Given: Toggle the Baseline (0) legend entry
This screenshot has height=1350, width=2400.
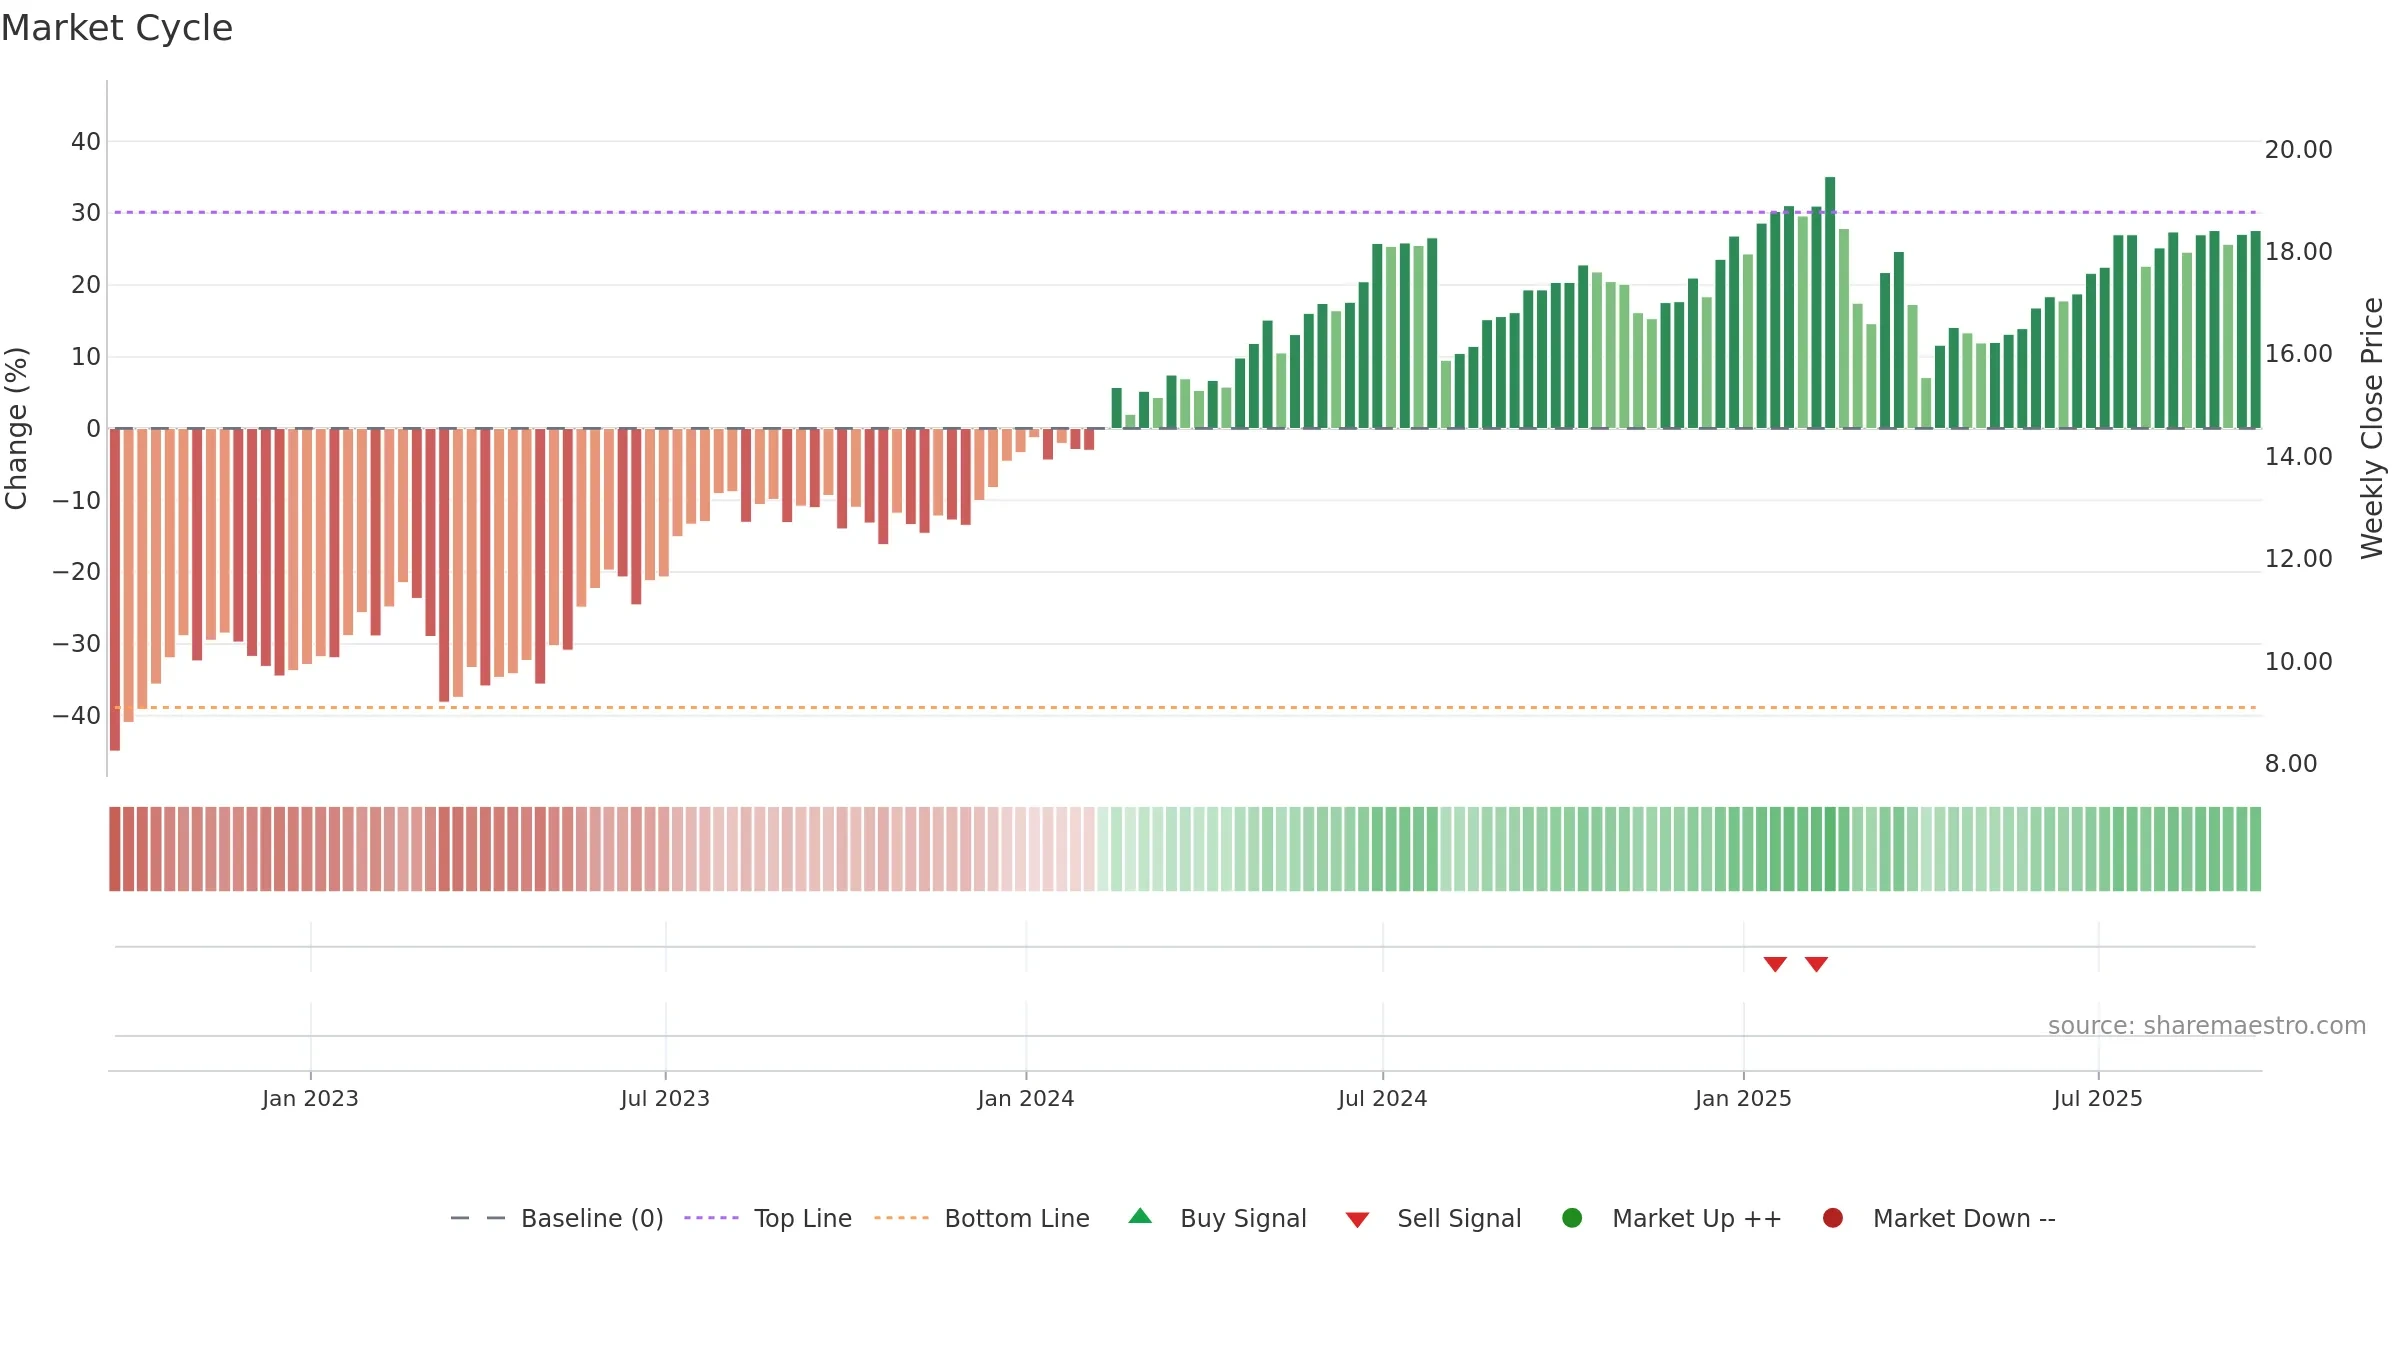Looking at the screenshot, I should coord(557,1218).
